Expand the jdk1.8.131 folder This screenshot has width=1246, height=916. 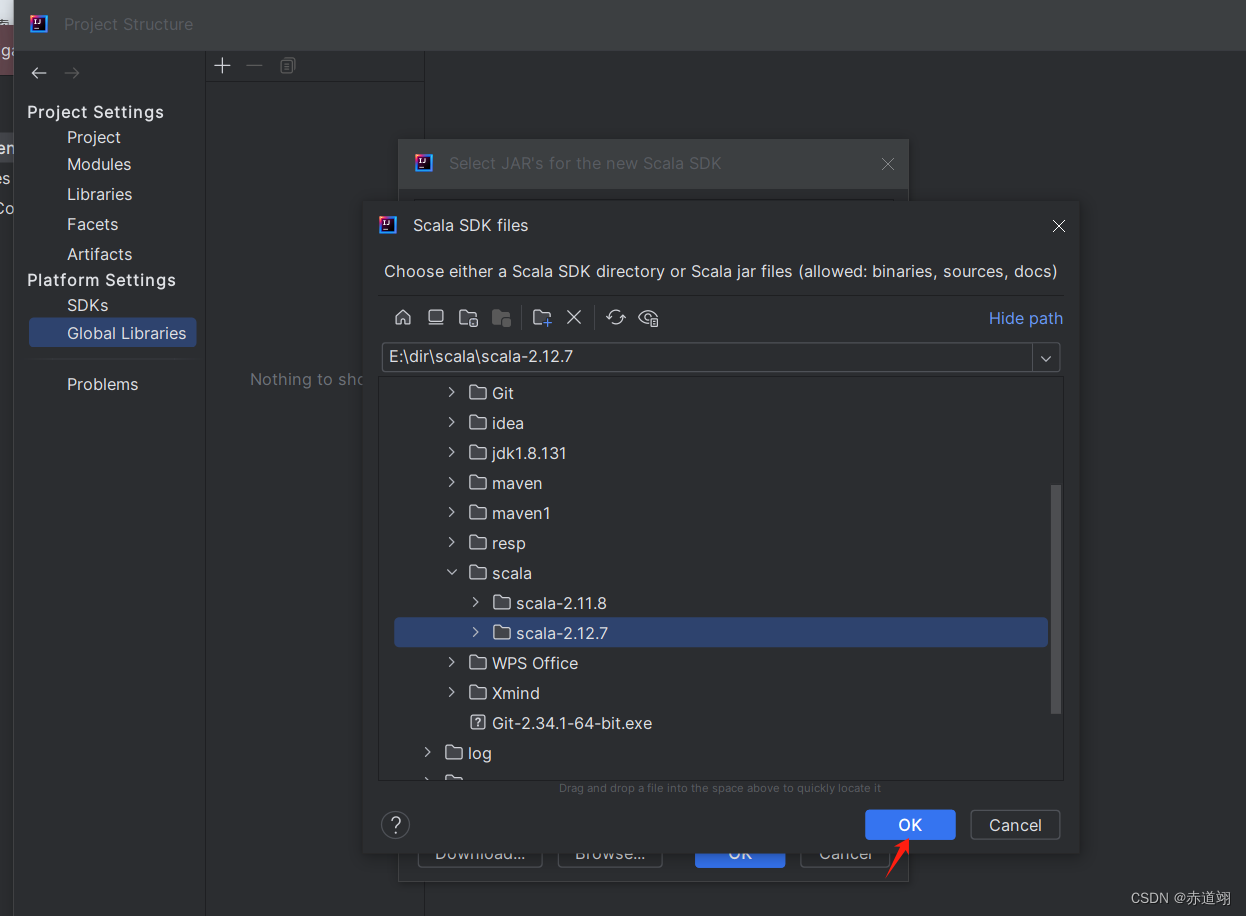click(x=452, y=453)
